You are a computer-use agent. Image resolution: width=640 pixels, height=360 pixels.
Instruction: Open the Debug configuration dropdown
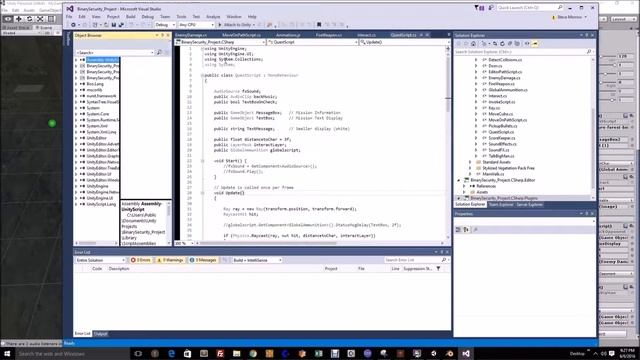click(165, 25)
